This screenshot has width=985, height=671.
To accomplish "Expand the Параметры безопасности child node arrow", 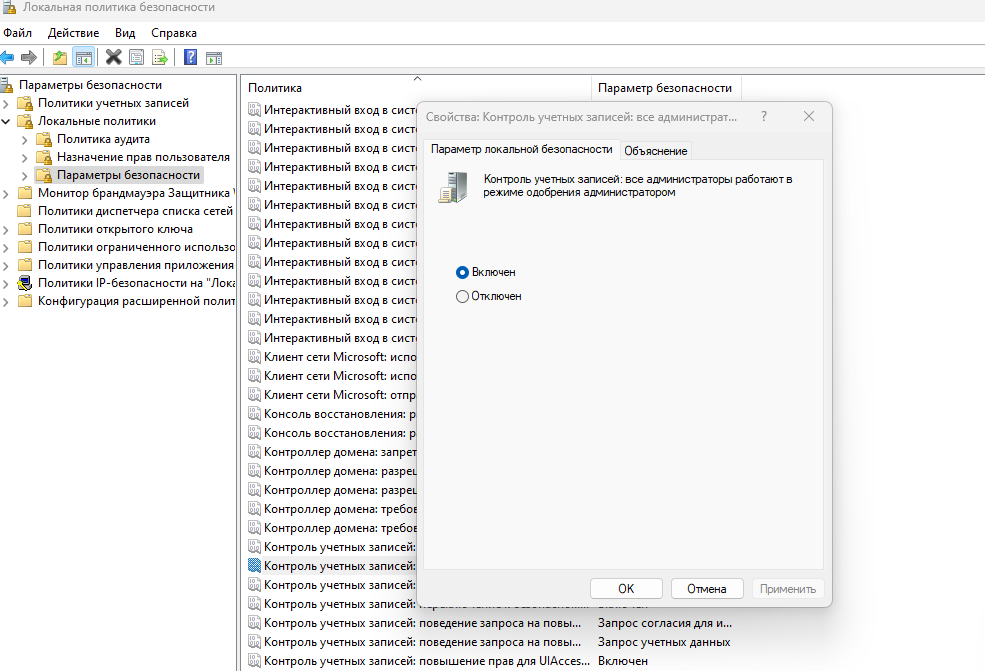I will [x=24, y=175].
